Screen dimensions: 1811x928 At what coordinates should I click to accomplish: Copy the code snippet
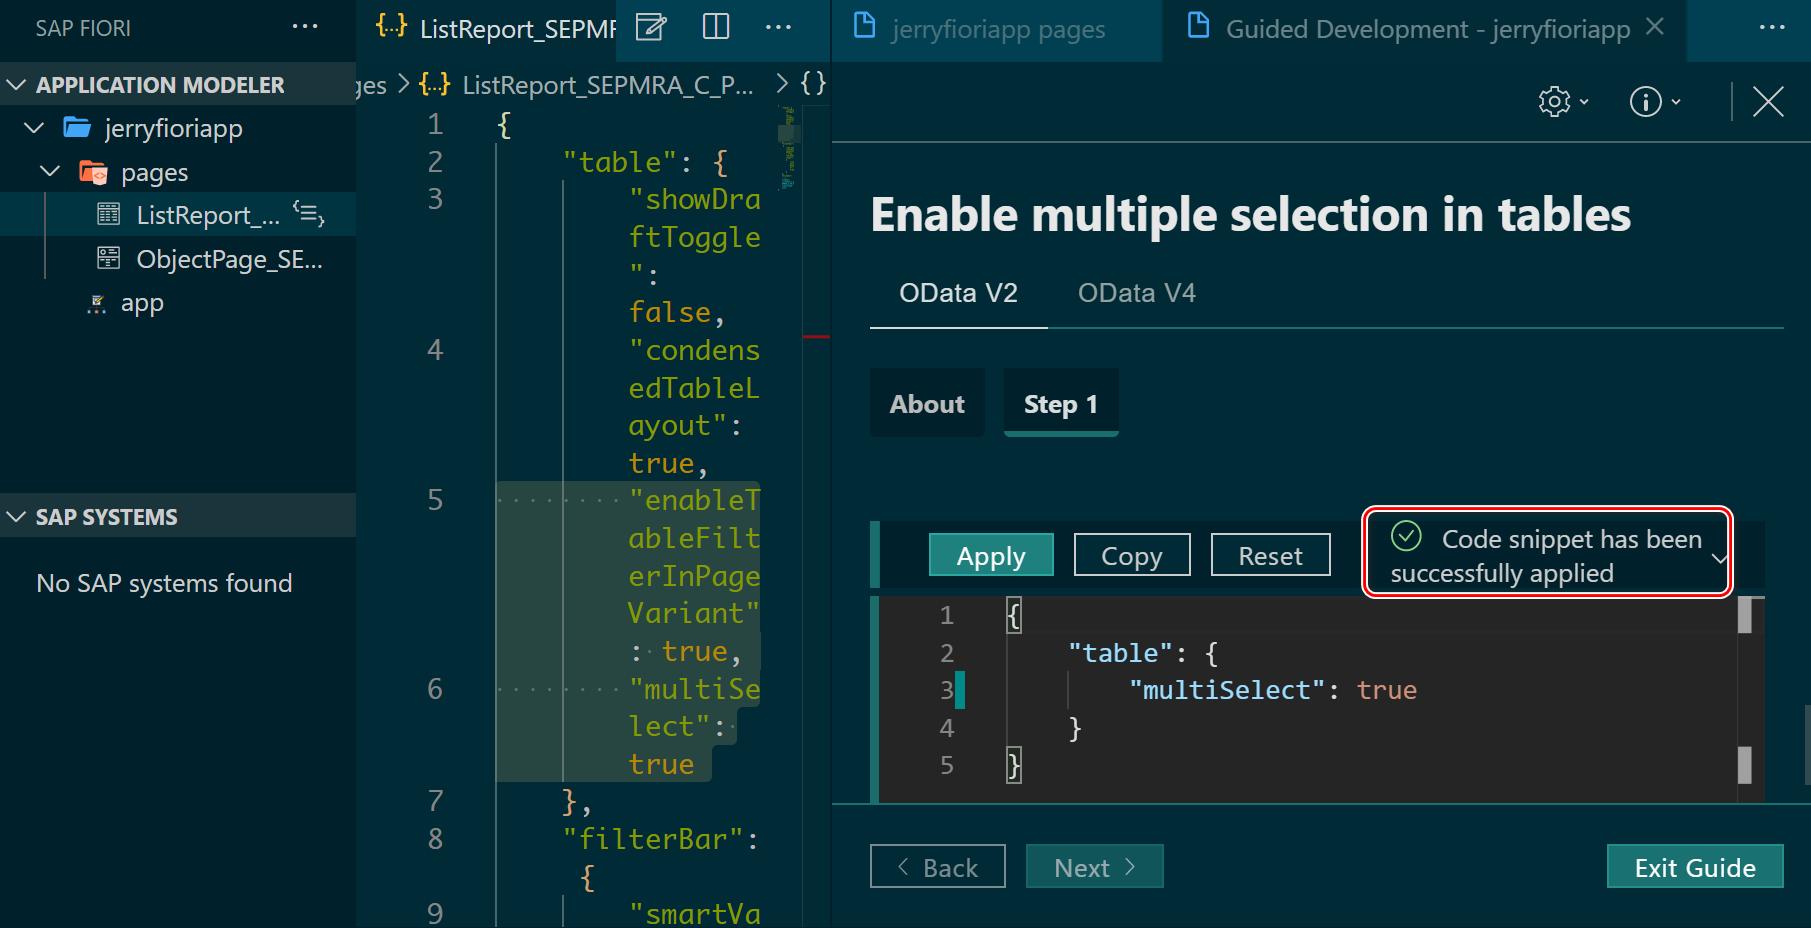1132,555
